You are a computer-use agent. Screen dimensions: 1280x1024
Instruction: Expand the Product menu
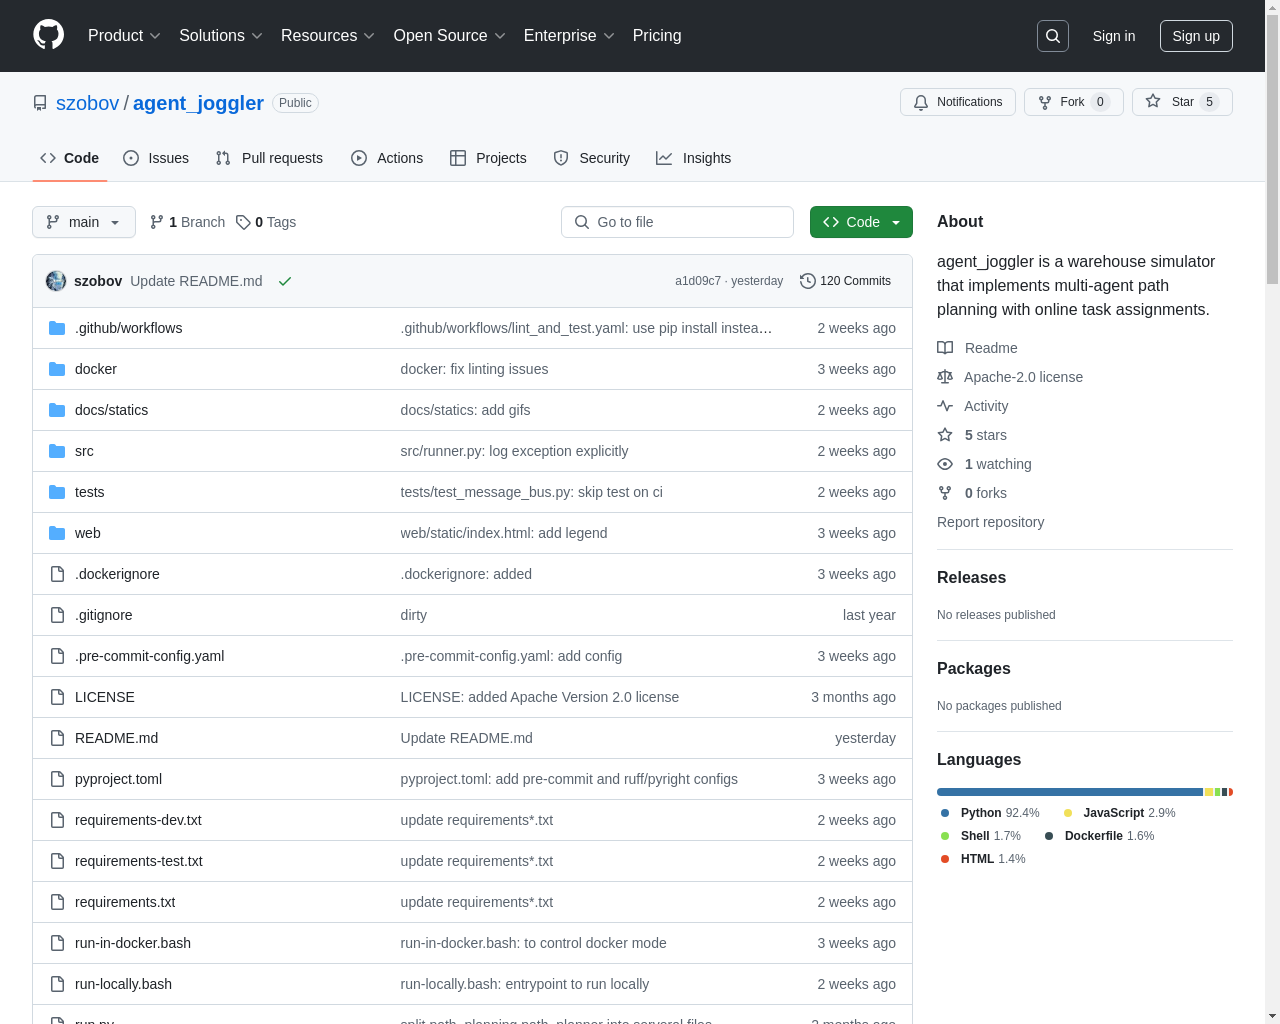click(124, 36)
